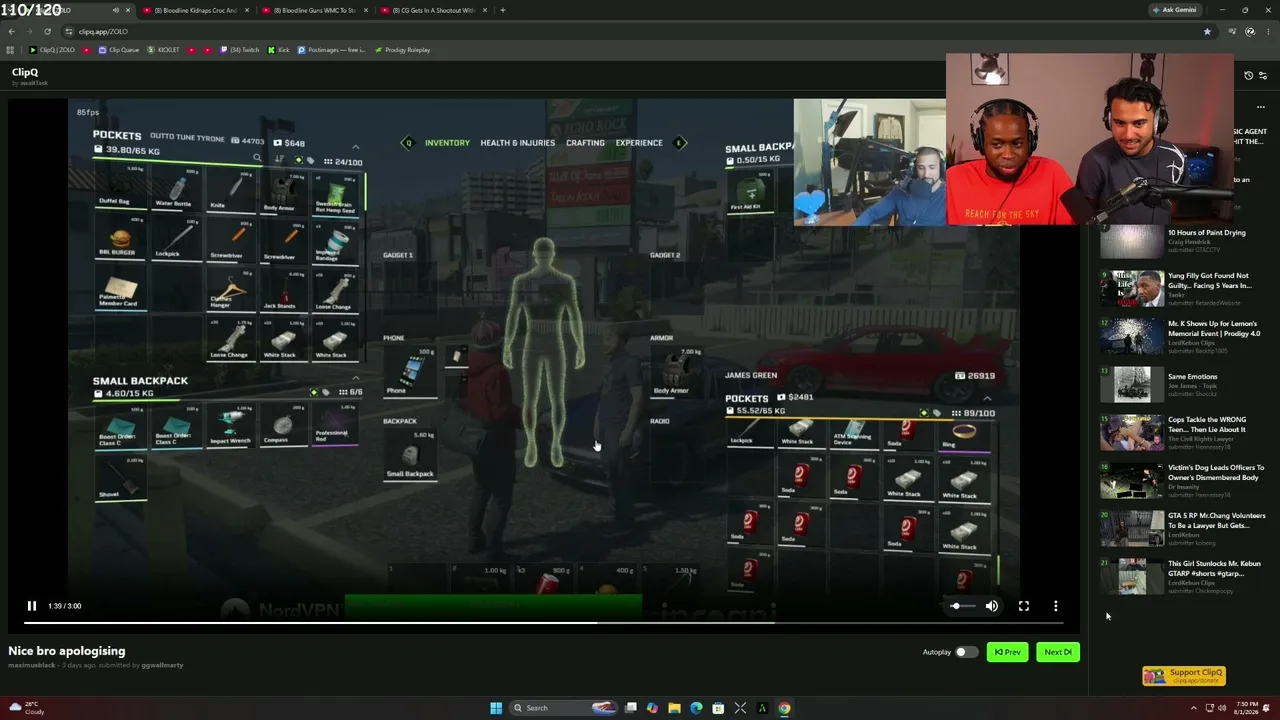Skip to the next clip with Next

tap(1057, 652)
